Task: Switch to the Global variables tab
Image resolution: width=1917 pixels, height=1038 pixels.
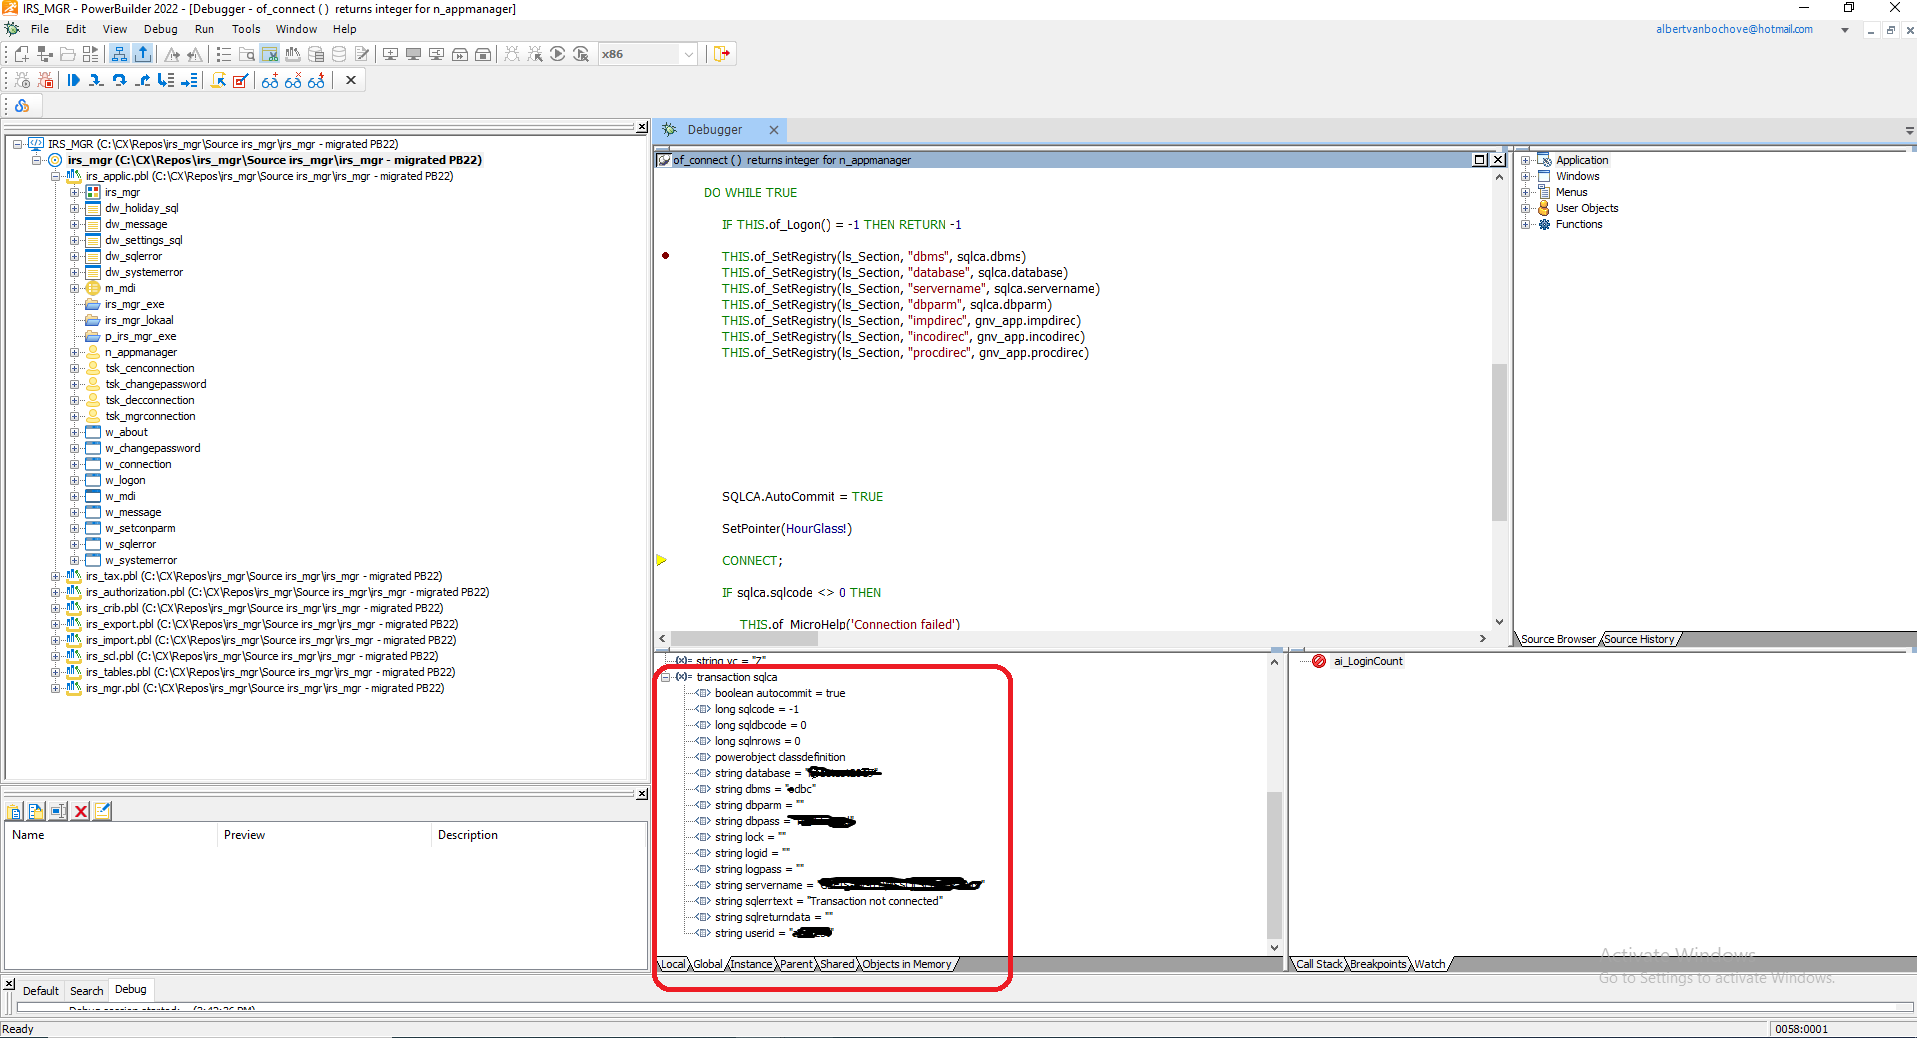Action: click(x=708, y=964)
